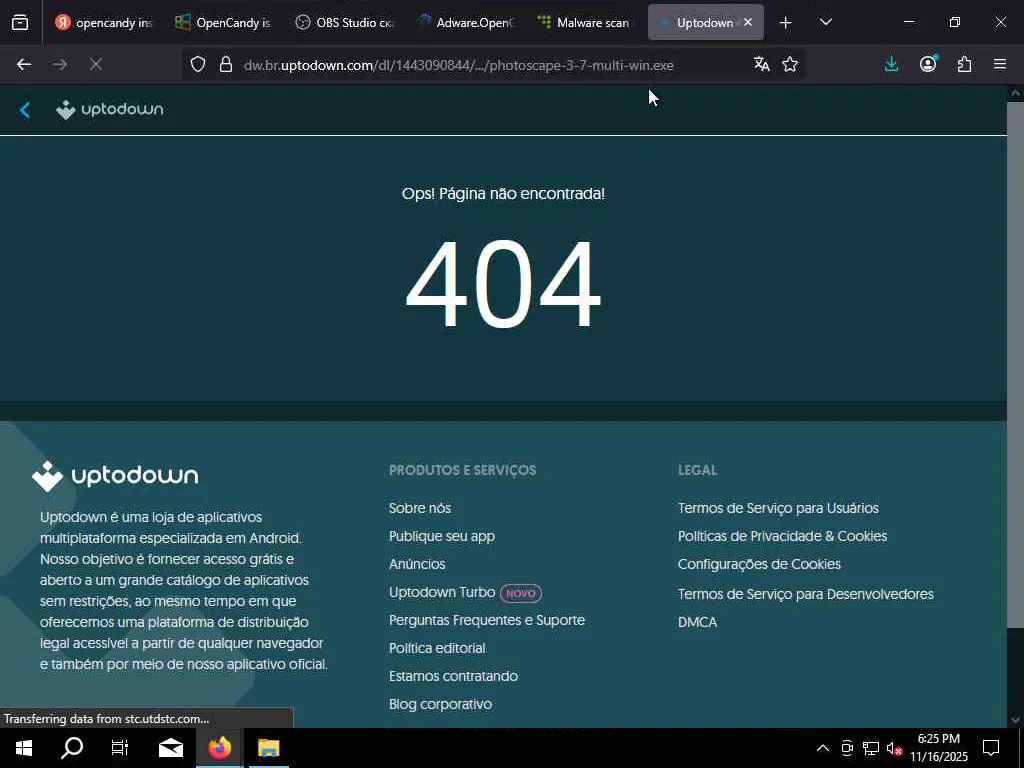The image size is (1024, 768).
Task: Open the downloads panel
Action: coord(891,64)
